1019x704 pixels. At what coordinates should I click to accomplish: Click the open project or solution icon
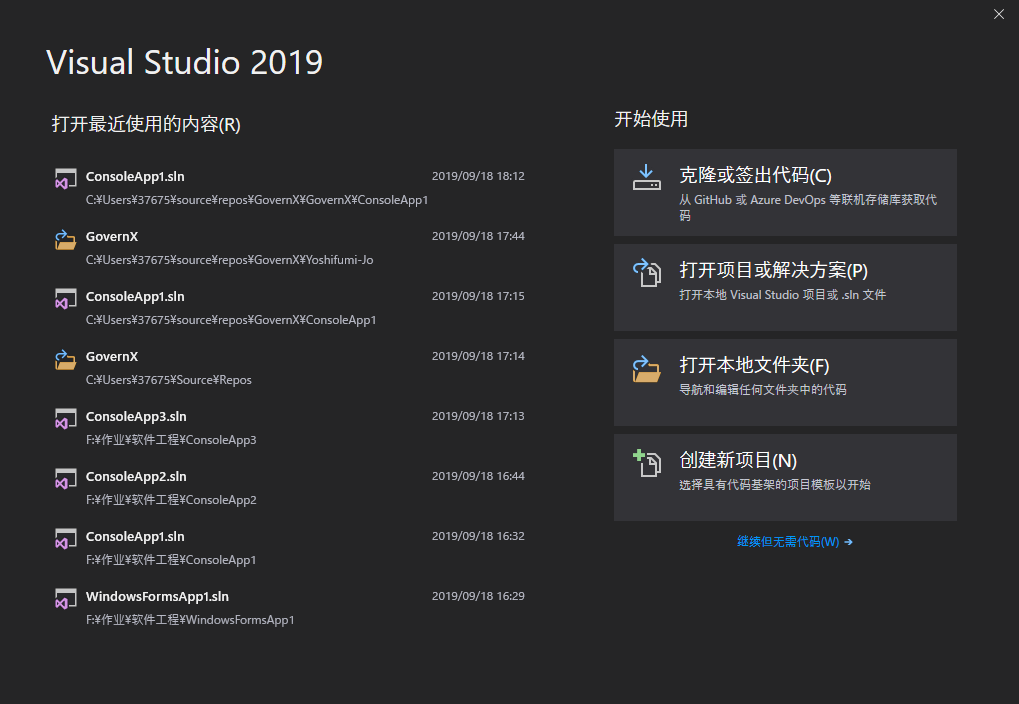pyautogui.click(x=647, y=272)
